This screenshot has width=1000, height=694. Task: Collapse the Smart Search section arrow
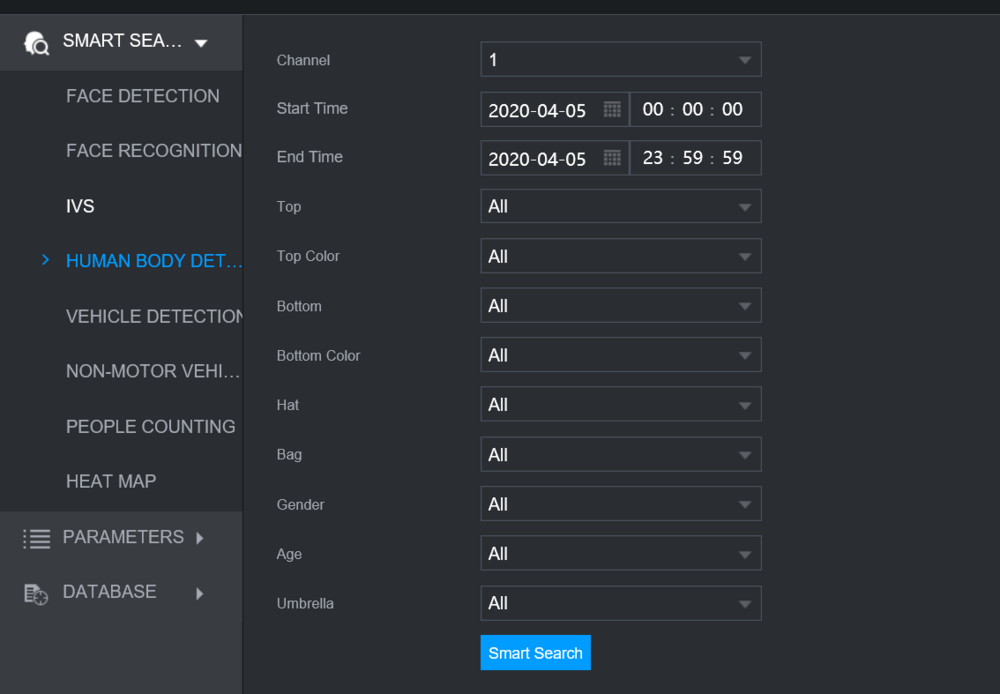[201, 43]
